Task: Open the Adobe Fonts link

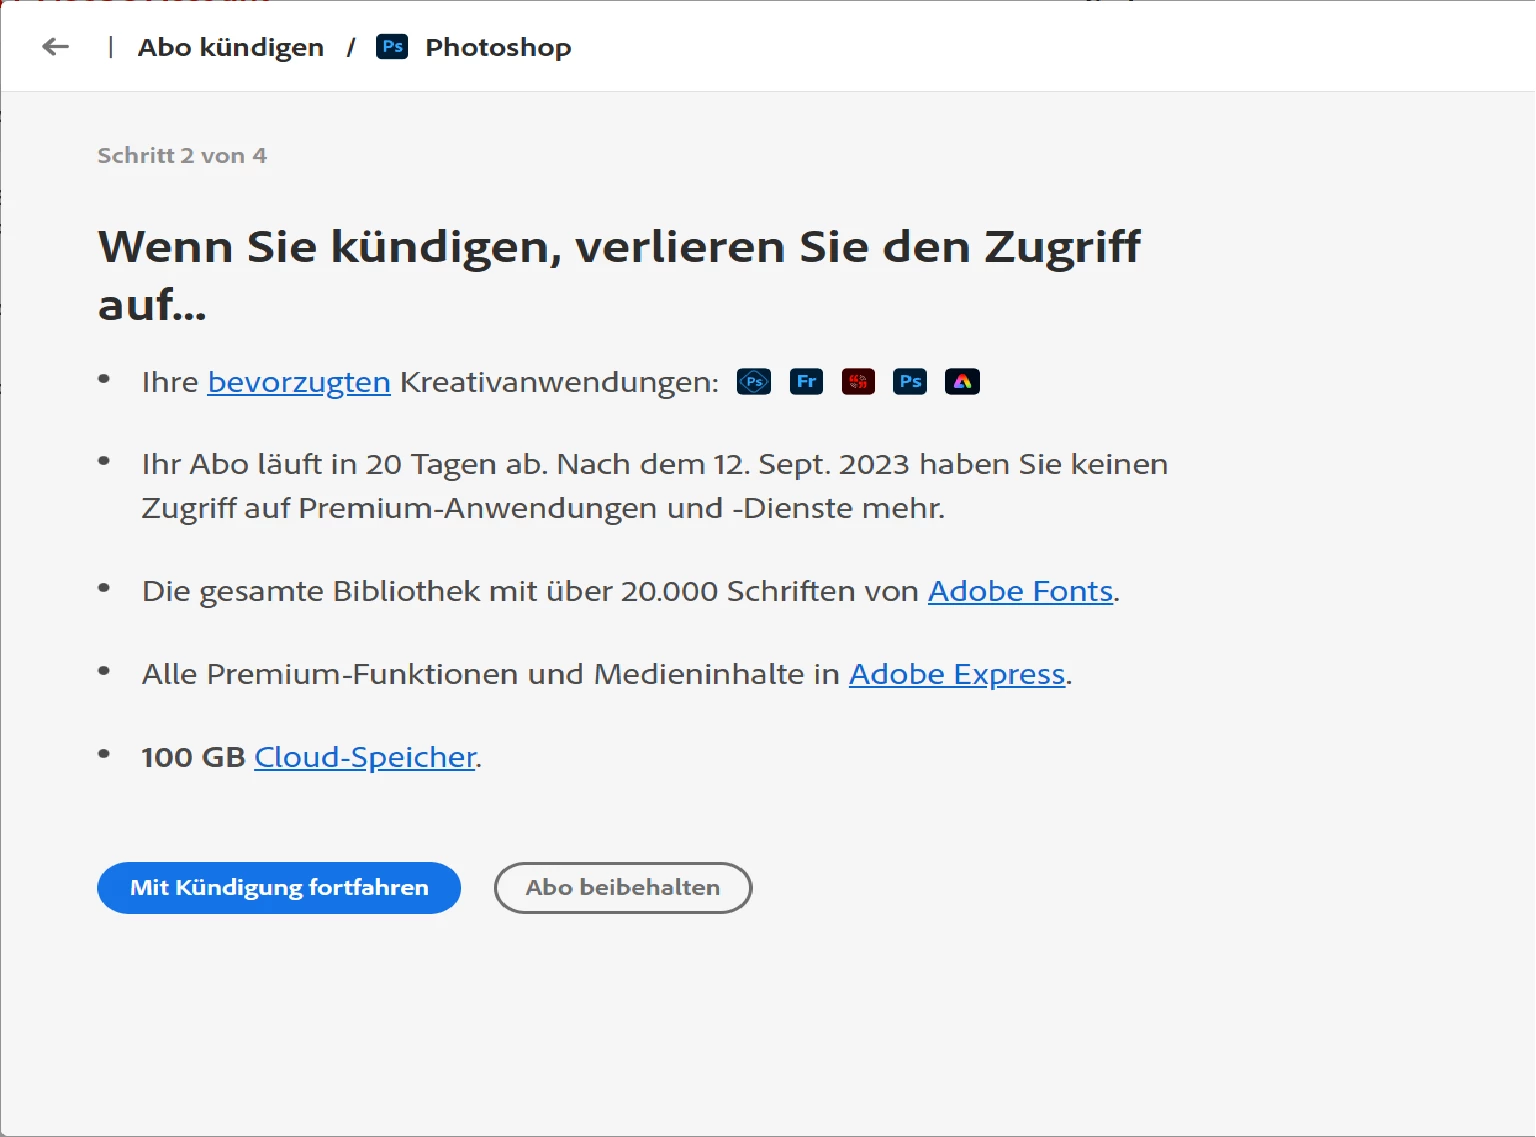Action: pyautogui.click(x=1020, y=591)
